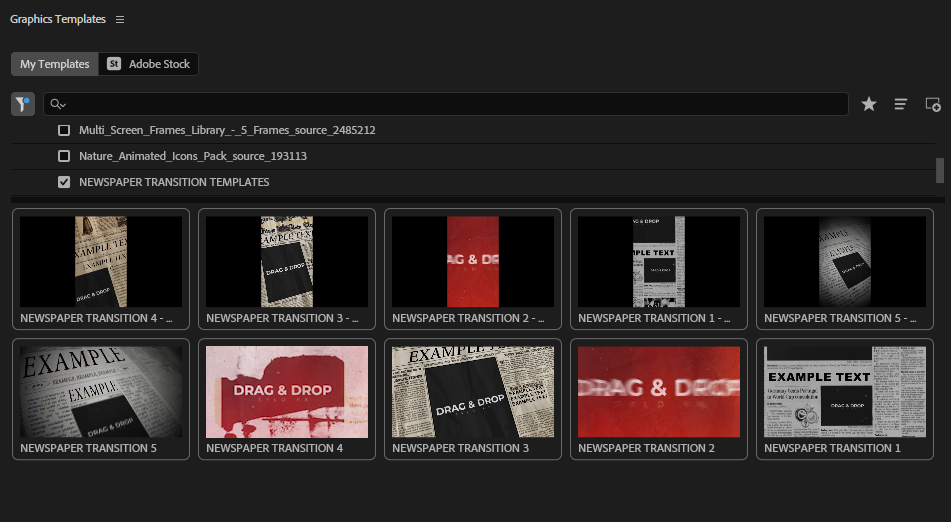Switch to the My Templates tab
The height and width of the screenshot is (522, 951).
pos(55,64)
